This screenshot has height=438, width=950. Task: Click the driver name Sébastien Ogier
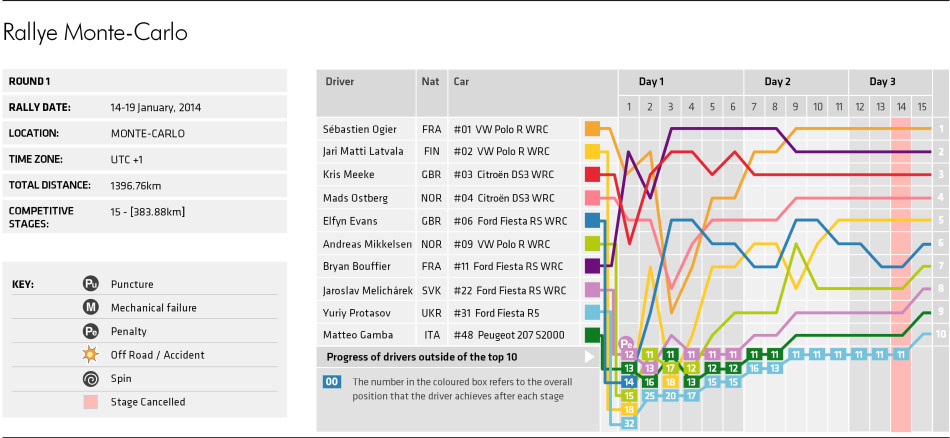click(x=360, y=129)
